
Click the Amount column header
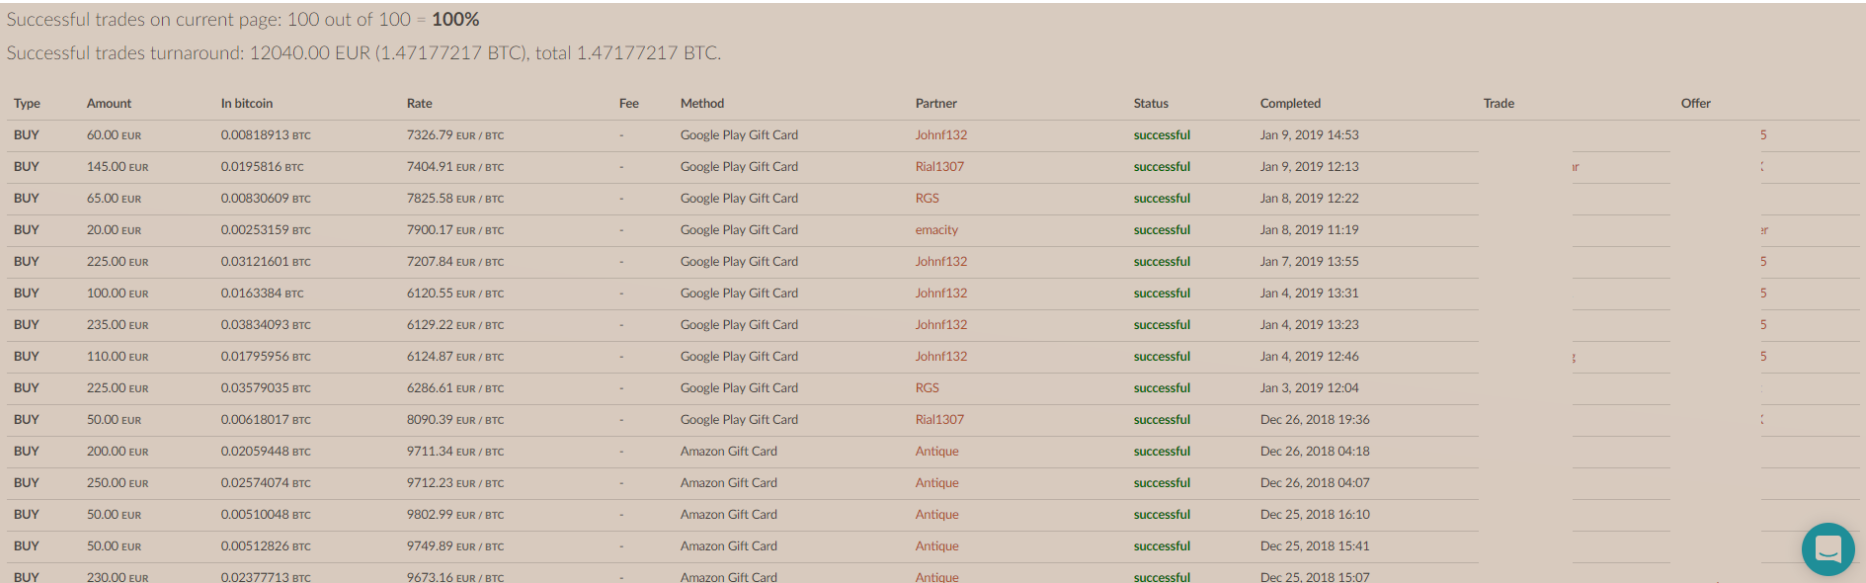coord(109,103)
